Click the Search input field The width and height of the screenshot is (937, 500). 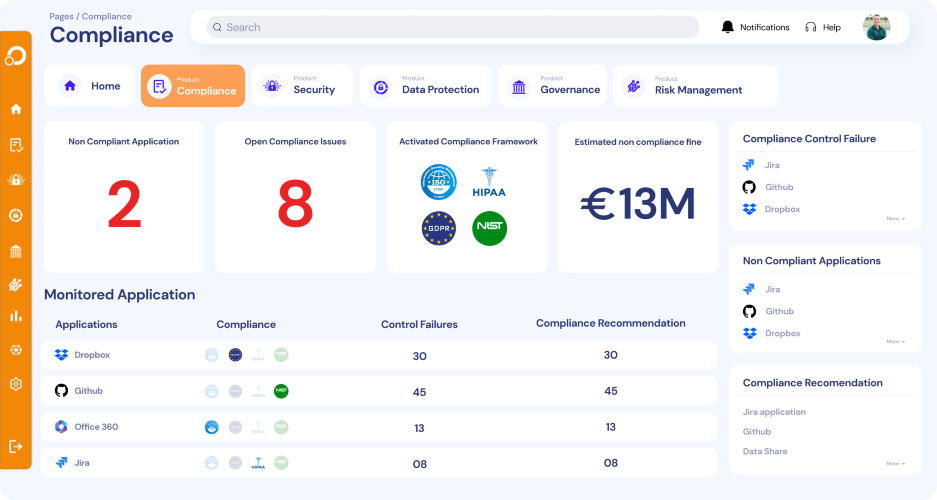(x=452, y=27)
